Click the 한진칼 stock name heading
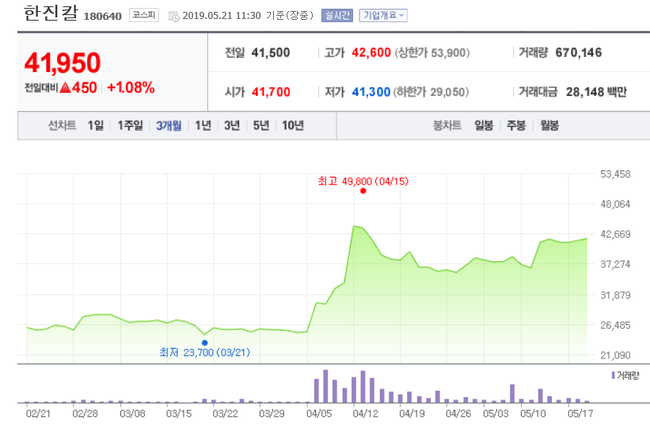 [x=51, y=13]
